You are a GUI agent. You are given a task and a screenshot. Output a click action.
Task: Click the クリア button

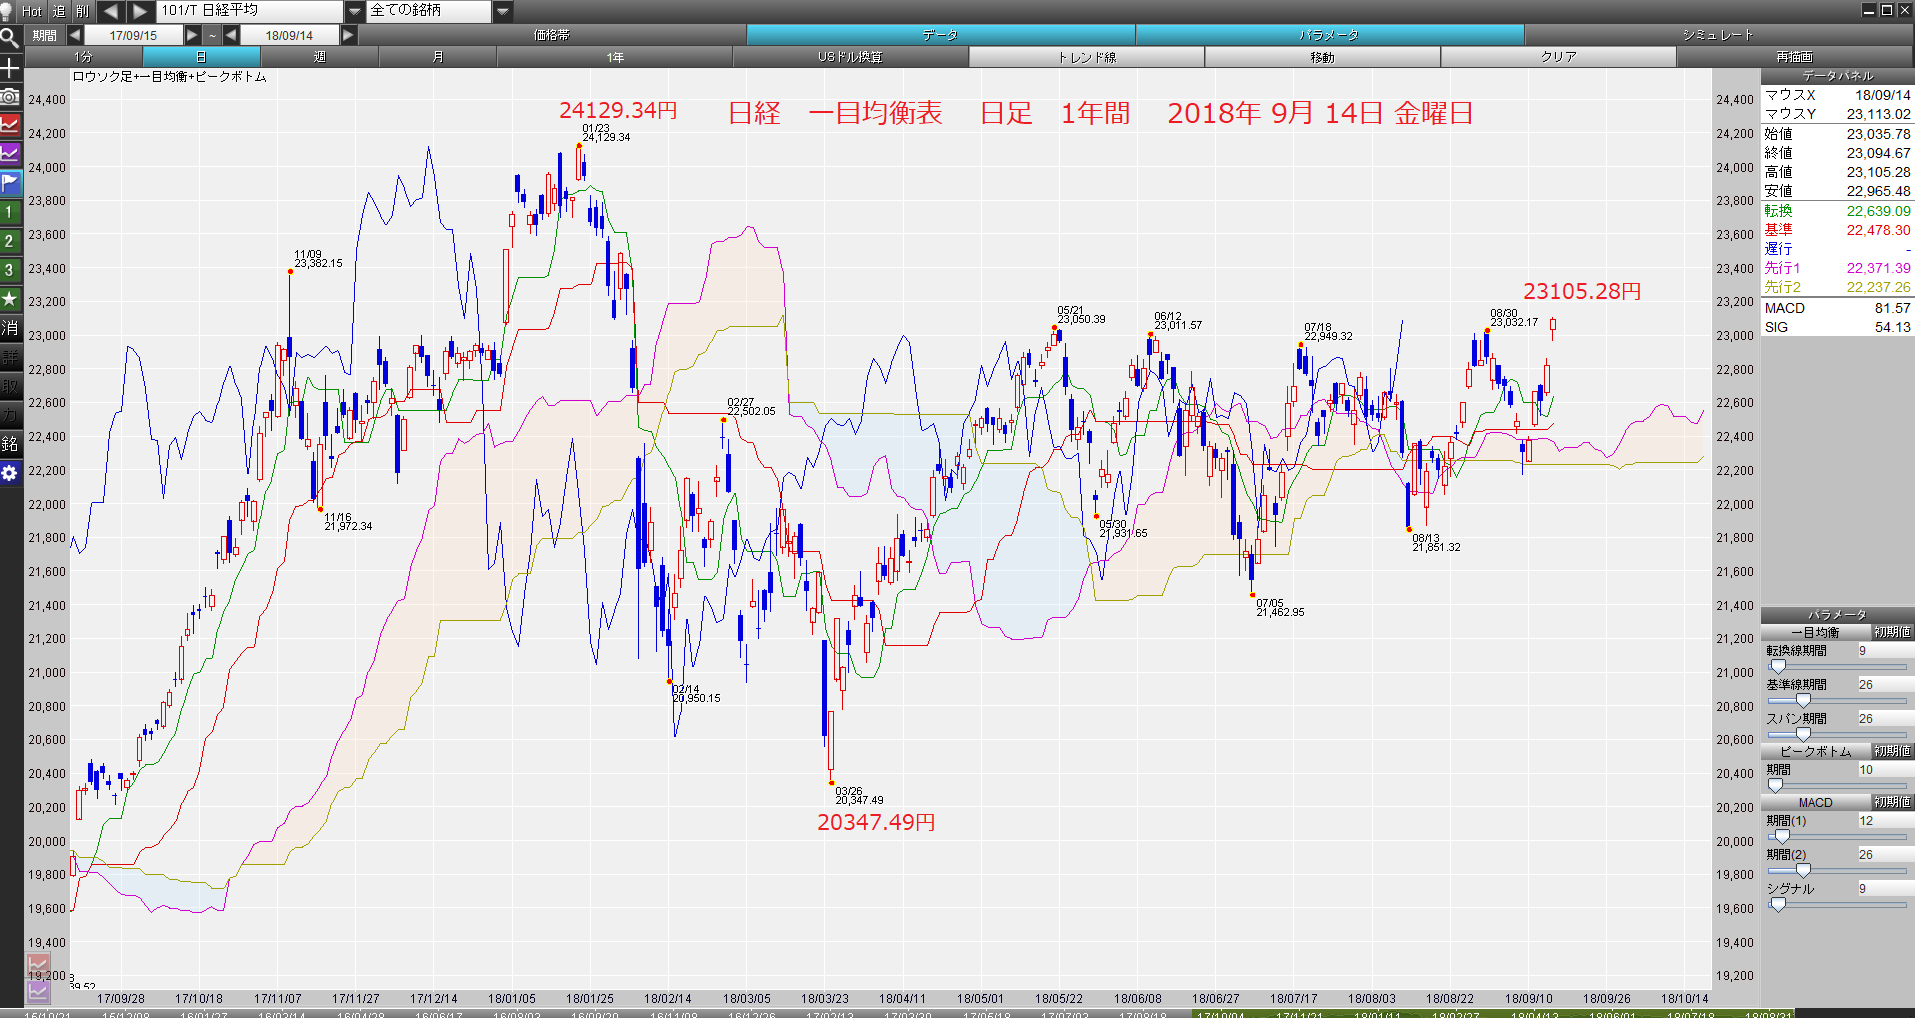[x=1559, y=57]
